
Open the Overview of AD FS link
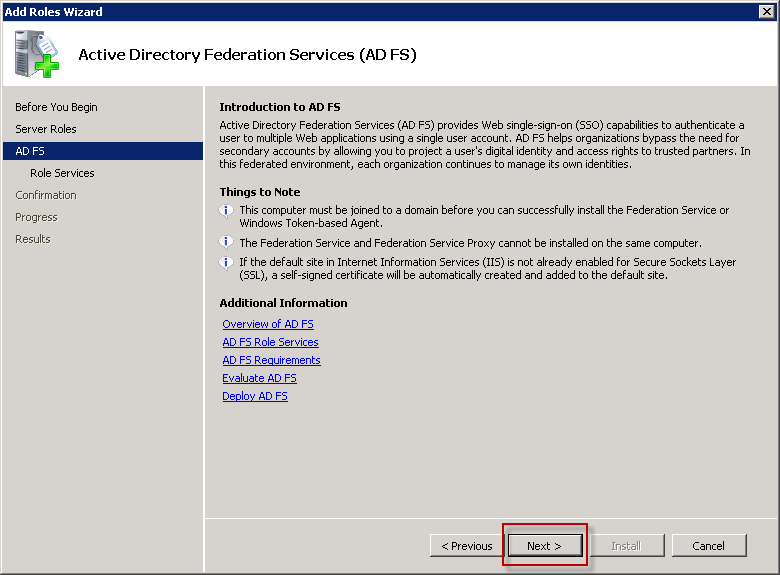pos(268,324)
